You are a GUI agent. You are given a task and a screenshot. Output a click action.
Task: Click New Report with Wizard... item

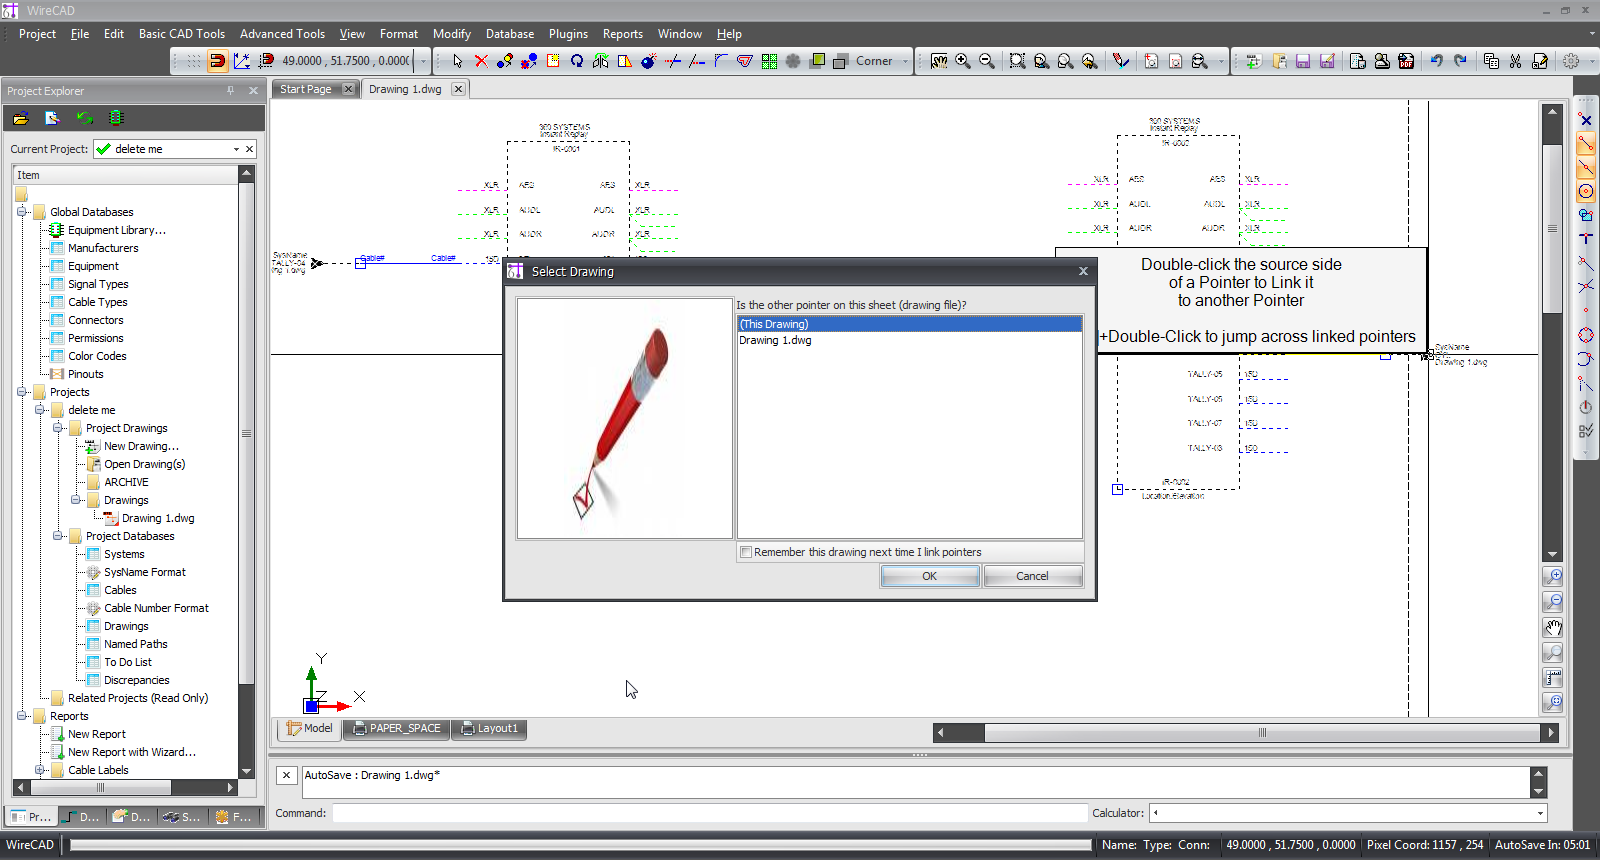pos(132,752)
